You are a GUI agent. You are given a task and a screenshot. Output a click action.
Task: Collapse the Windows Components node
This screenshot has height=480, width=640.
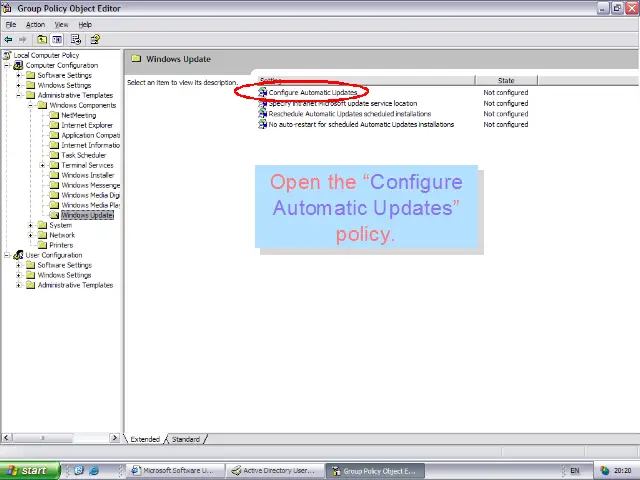pyautogui.click(x=30, y=105)
